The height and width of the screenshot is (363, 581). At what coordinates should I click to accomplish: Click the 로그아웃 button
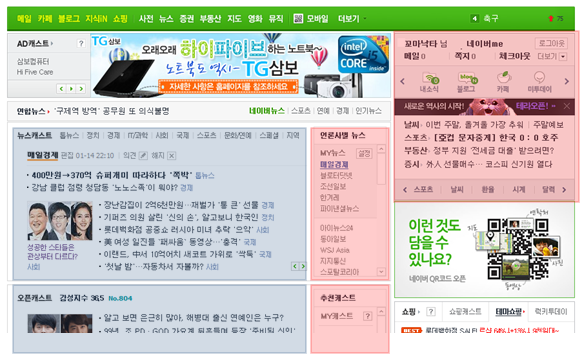(551, 44)
